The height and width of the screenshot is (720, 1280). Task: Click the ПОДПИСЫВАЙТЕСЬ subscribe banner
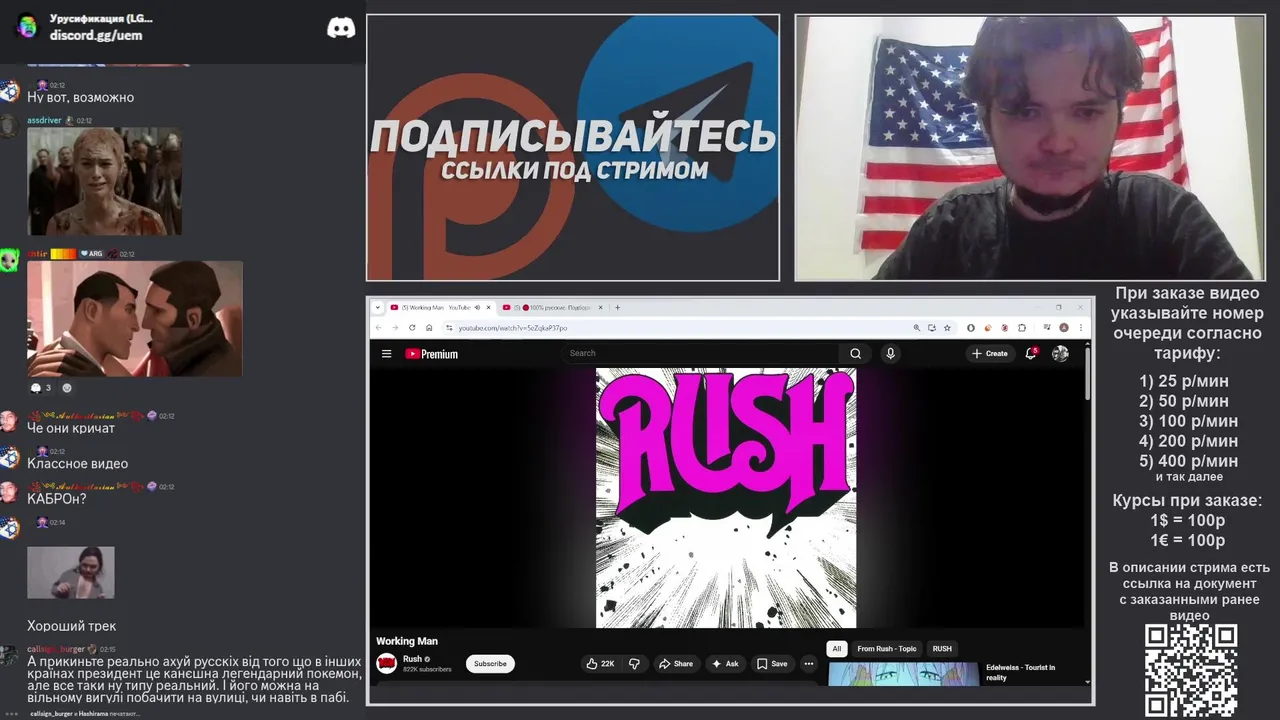pos(573,147)
